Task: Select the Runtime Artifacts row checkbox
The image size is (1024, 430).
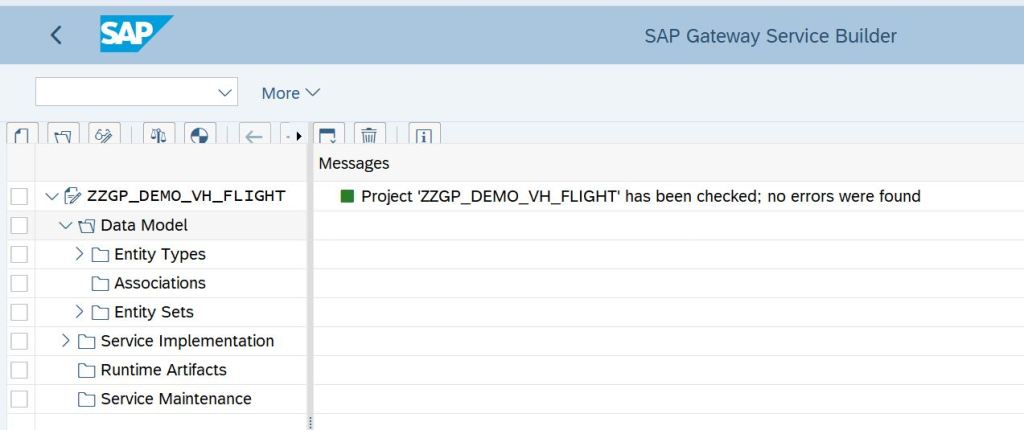Action: (x=19, y=371)
